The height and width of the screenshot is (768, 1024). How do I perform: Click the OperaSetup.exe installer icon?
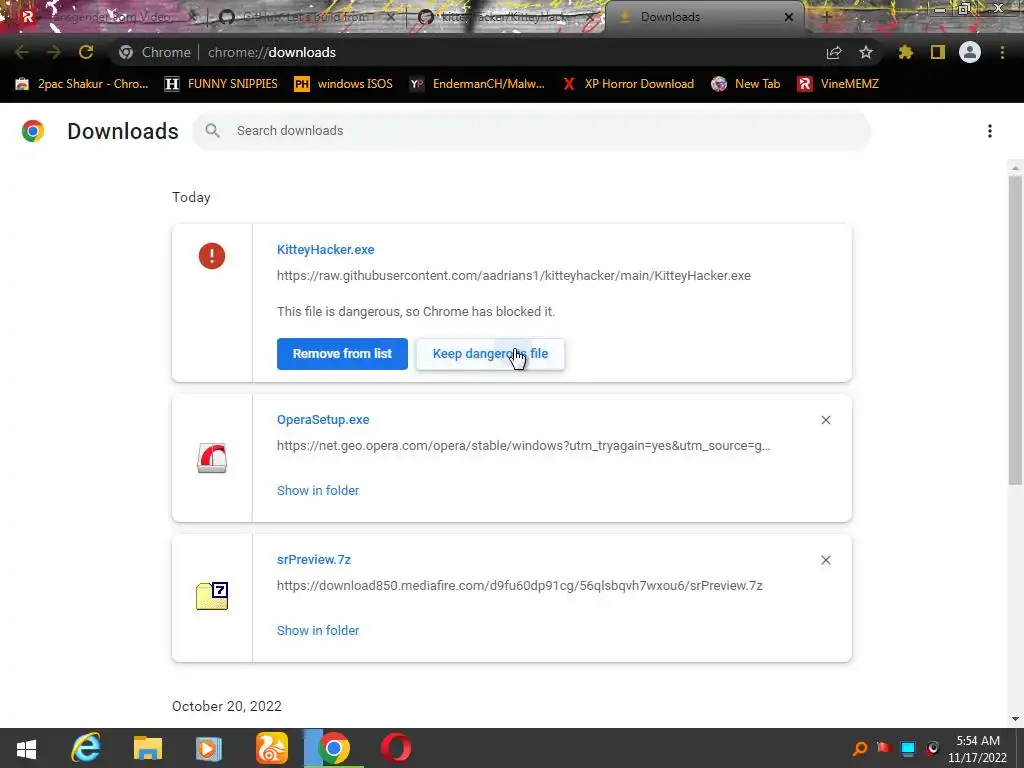[x=212, y=458]
